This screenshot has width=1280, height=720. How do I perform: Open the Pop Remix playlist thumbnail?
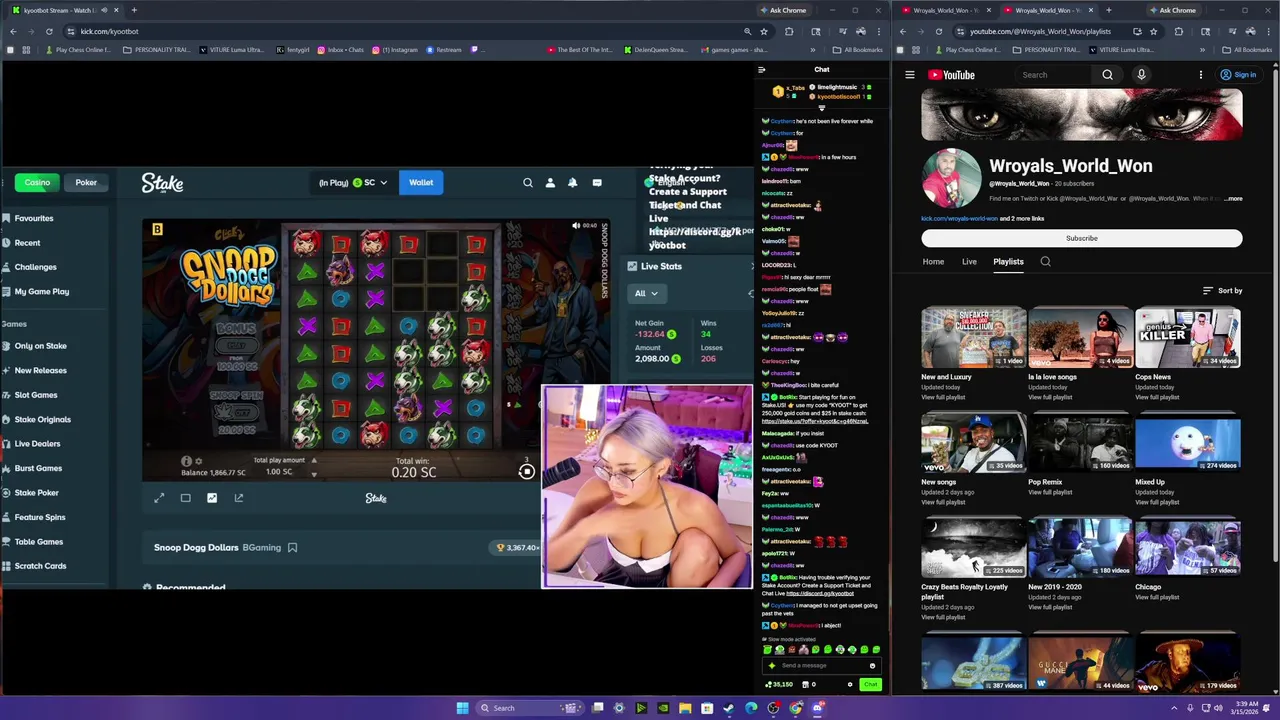[x=1081, y=443]
